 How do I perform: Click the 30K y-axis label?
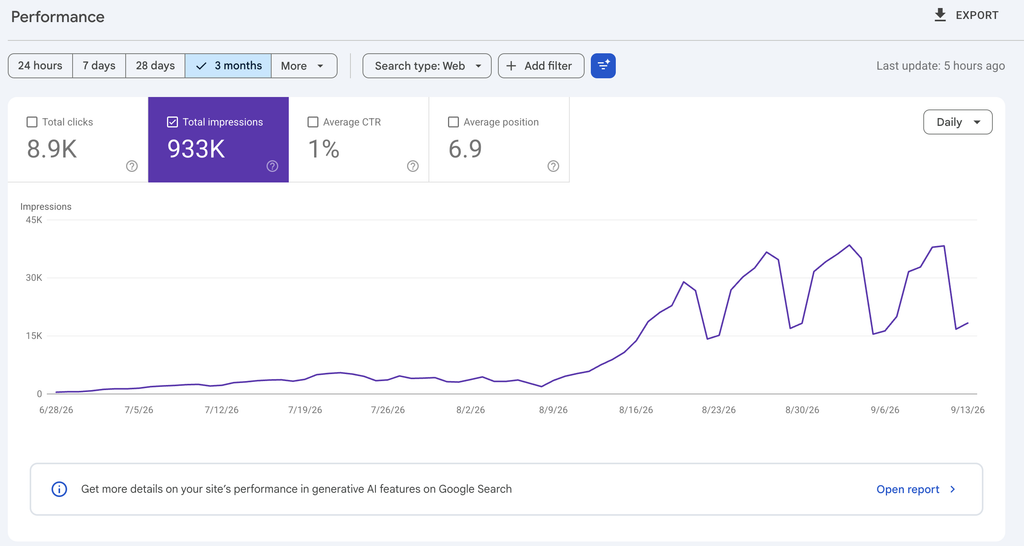[x=34, y=278]
